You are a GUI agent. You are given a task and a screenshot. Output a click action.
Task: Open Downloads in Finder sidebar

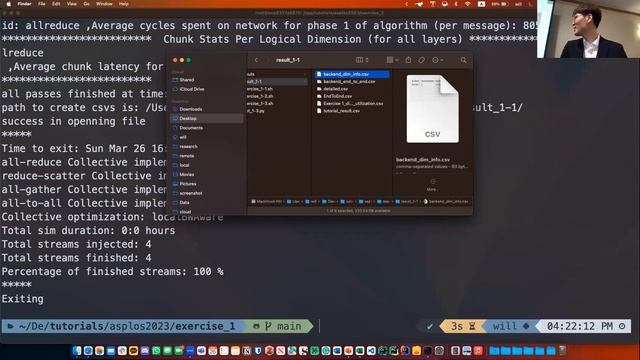click(x=191, y=109)
